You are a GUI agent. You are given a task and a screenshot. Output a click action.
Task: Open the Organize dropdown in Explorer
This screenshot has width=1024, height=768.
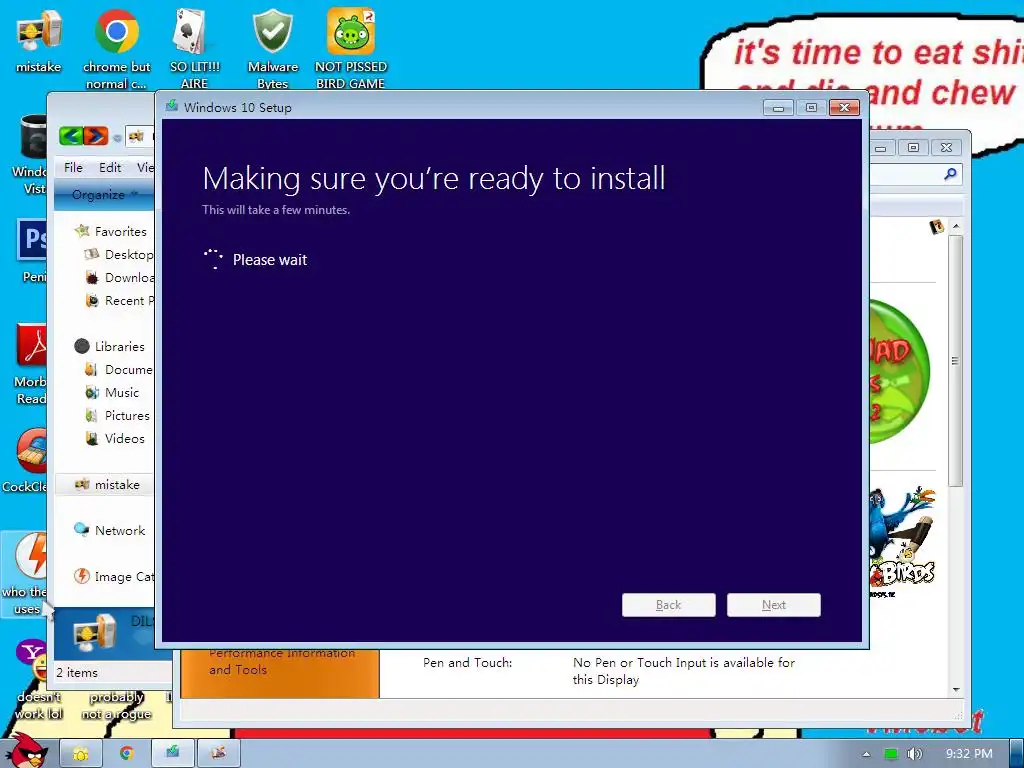(x=104, y=195)
